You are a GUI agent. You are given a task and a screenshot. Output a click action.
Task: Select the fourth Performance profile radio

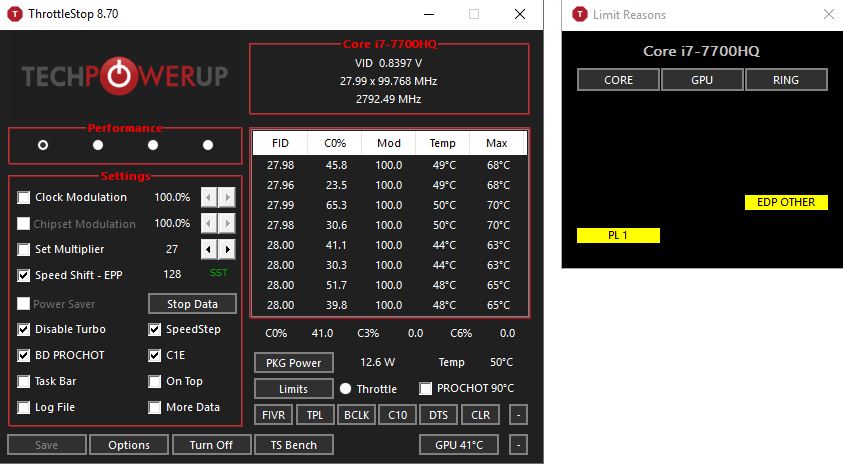click(x=208, y=145)
